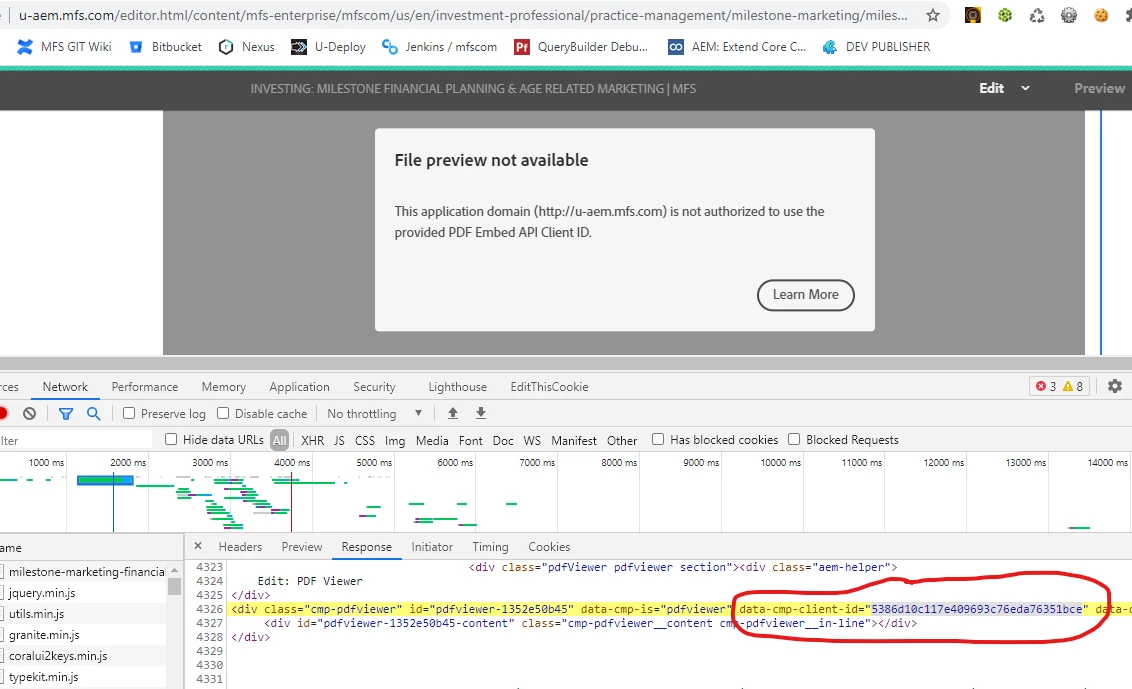Select AEM Edit mode
Viewport: 1132px width, 689px height.
991,88
